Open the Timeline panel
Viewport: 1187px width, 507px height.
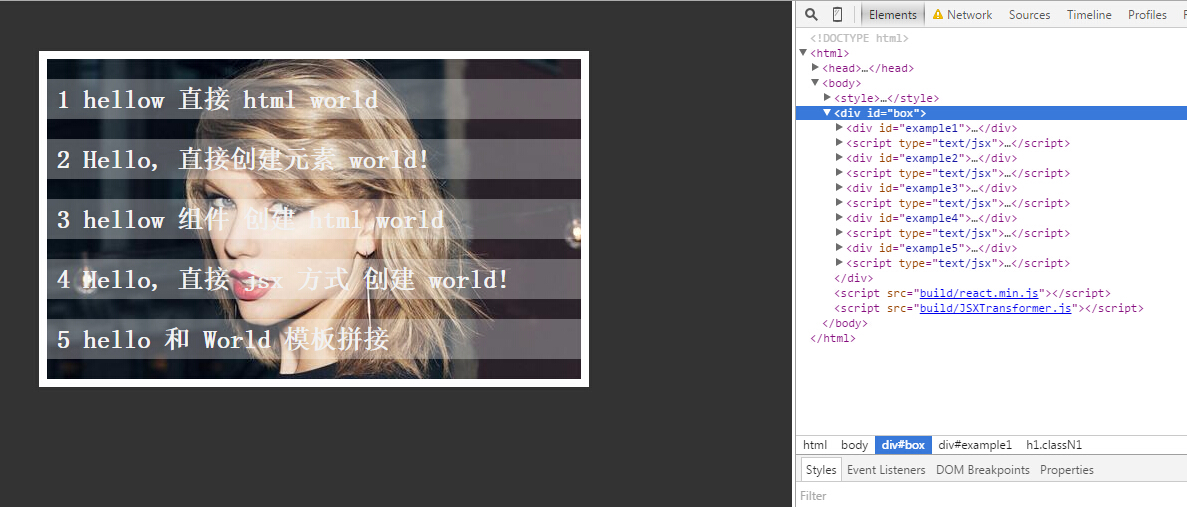point(1088,15)
